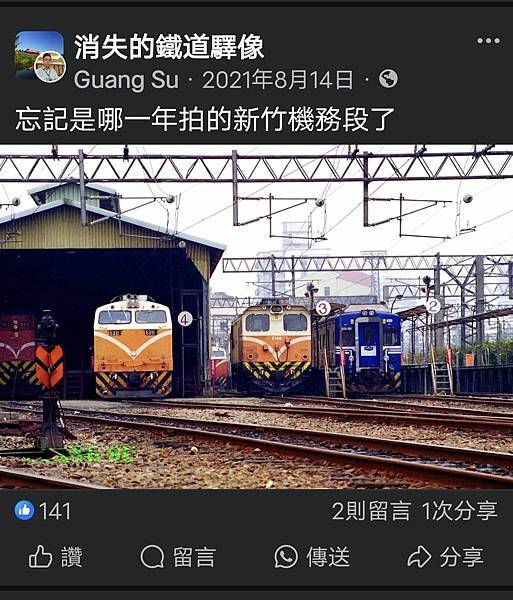
Task: Open the train depot photo
Action: tap(256, 316)
